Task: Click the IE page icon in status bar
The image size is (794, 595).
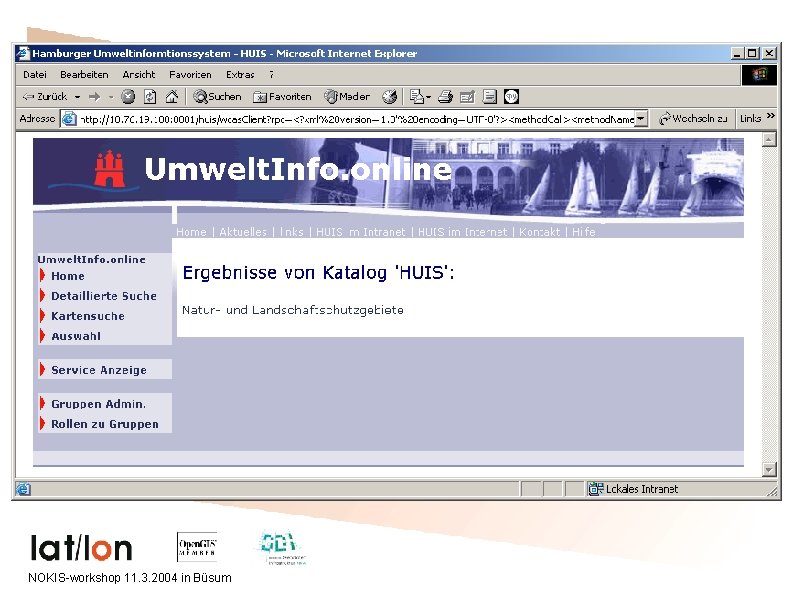Action: 23,489
